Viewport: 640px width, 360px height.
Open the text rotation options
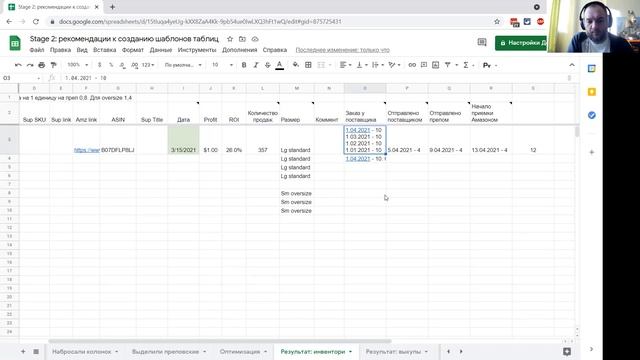point(394,65)
